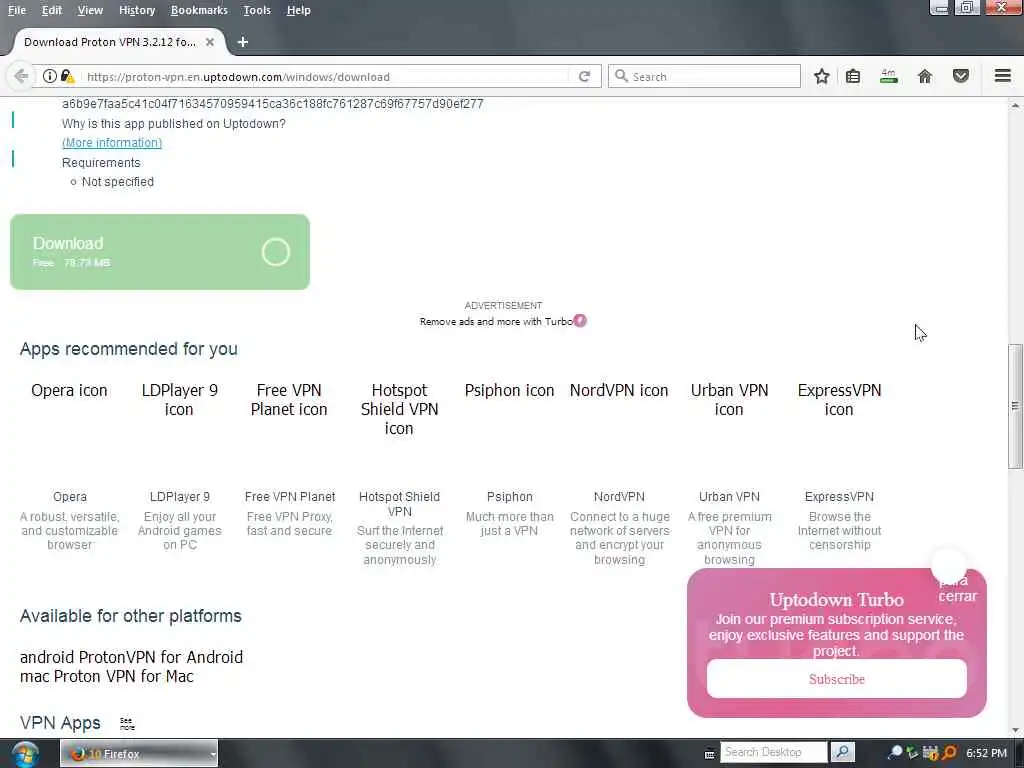
Task: Click the magnifier in the search box
Action: tap(621, 76)
